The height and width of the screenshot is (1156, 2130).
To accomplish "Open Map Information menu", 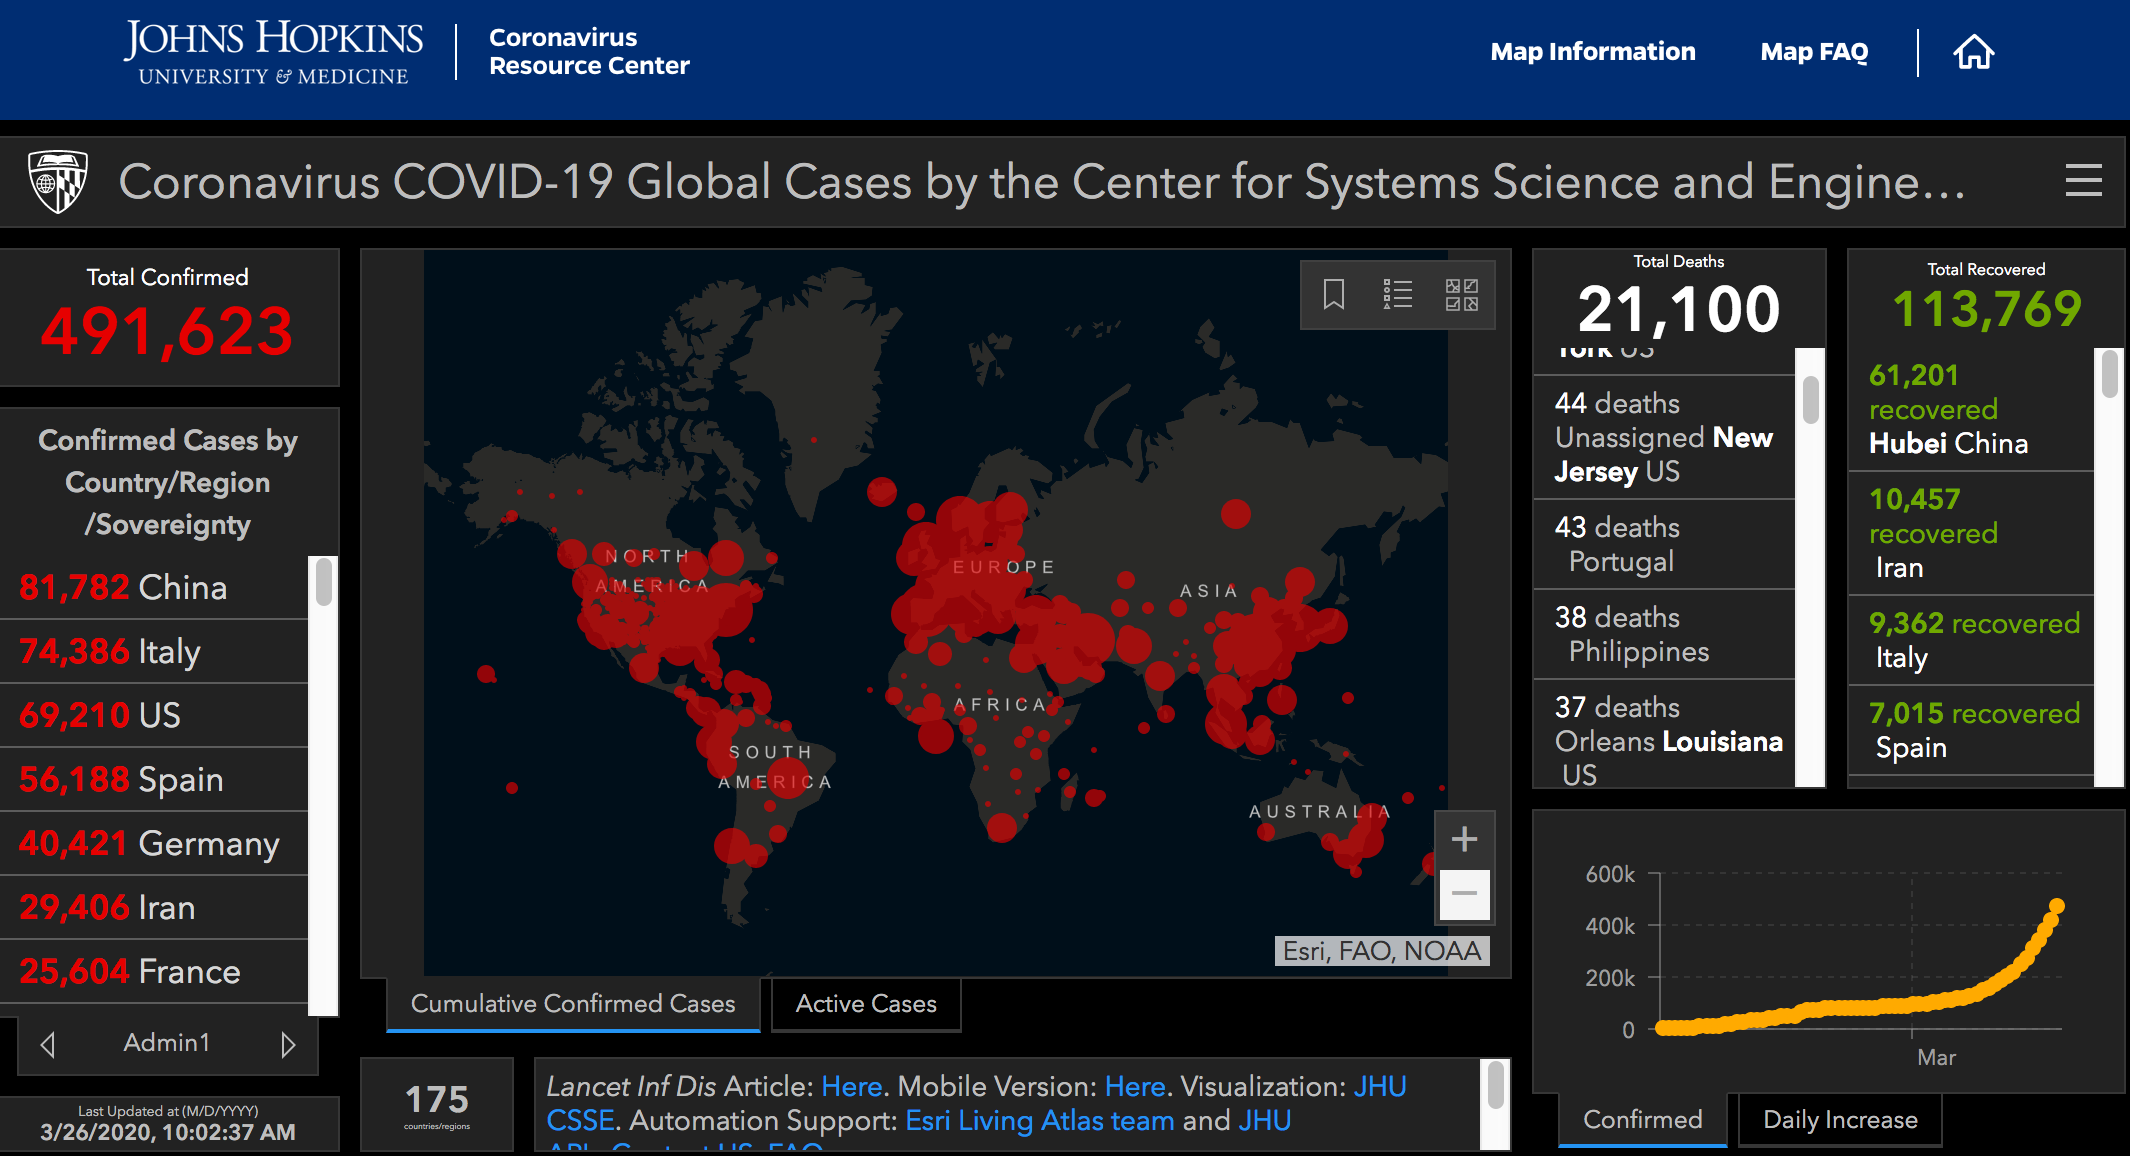I will tap(1592, 52).
